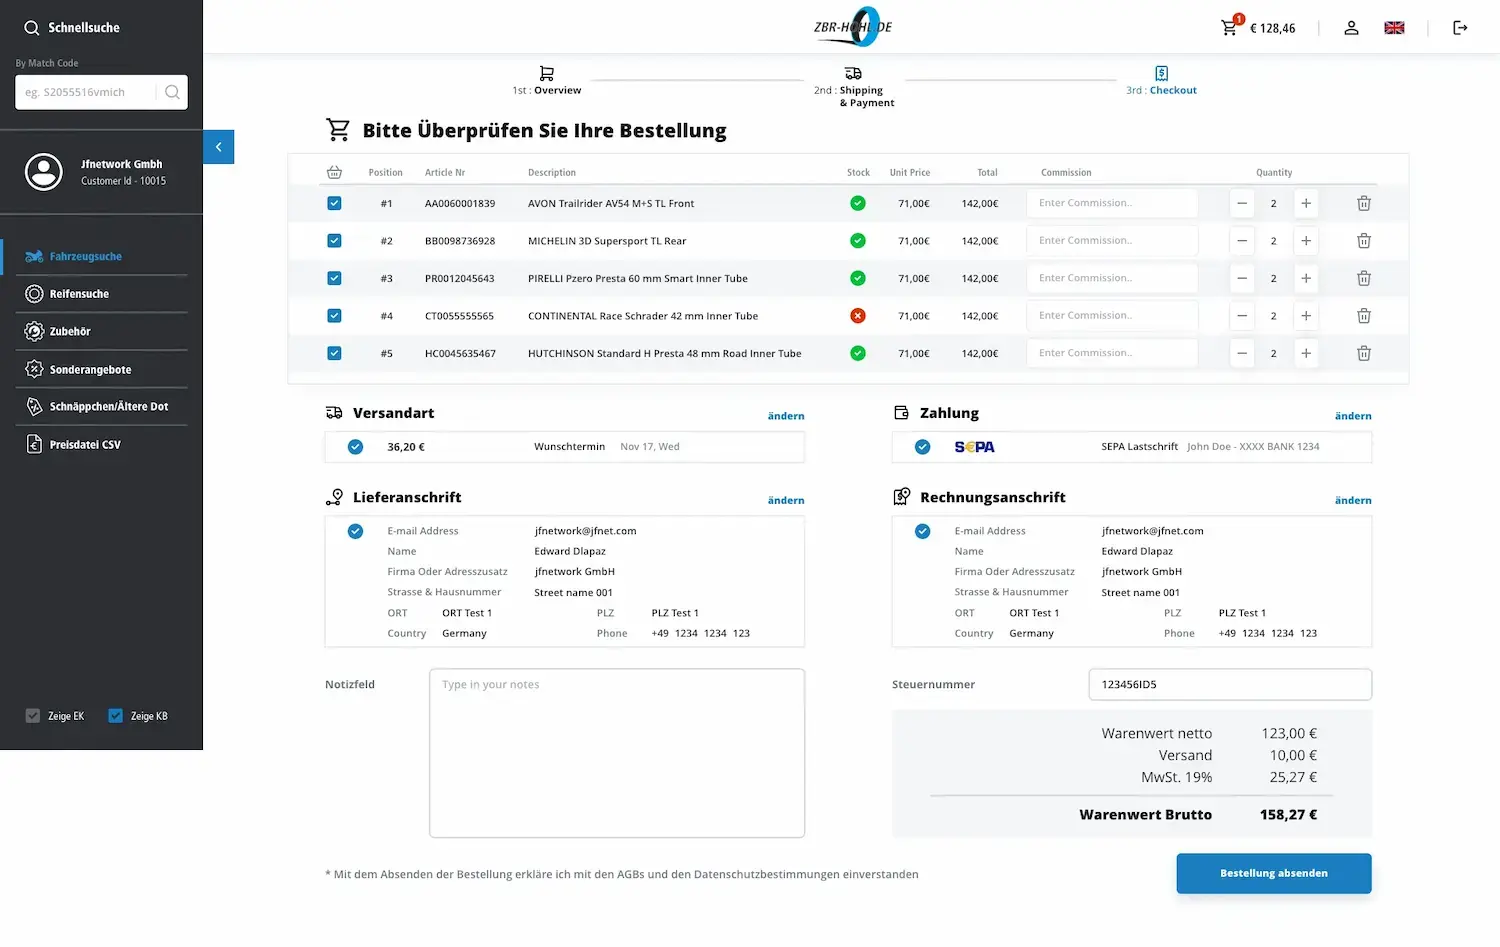Click the Warenwert Brutto total 158,27 €
The image size is (1500, 947).
point(1288,815)
